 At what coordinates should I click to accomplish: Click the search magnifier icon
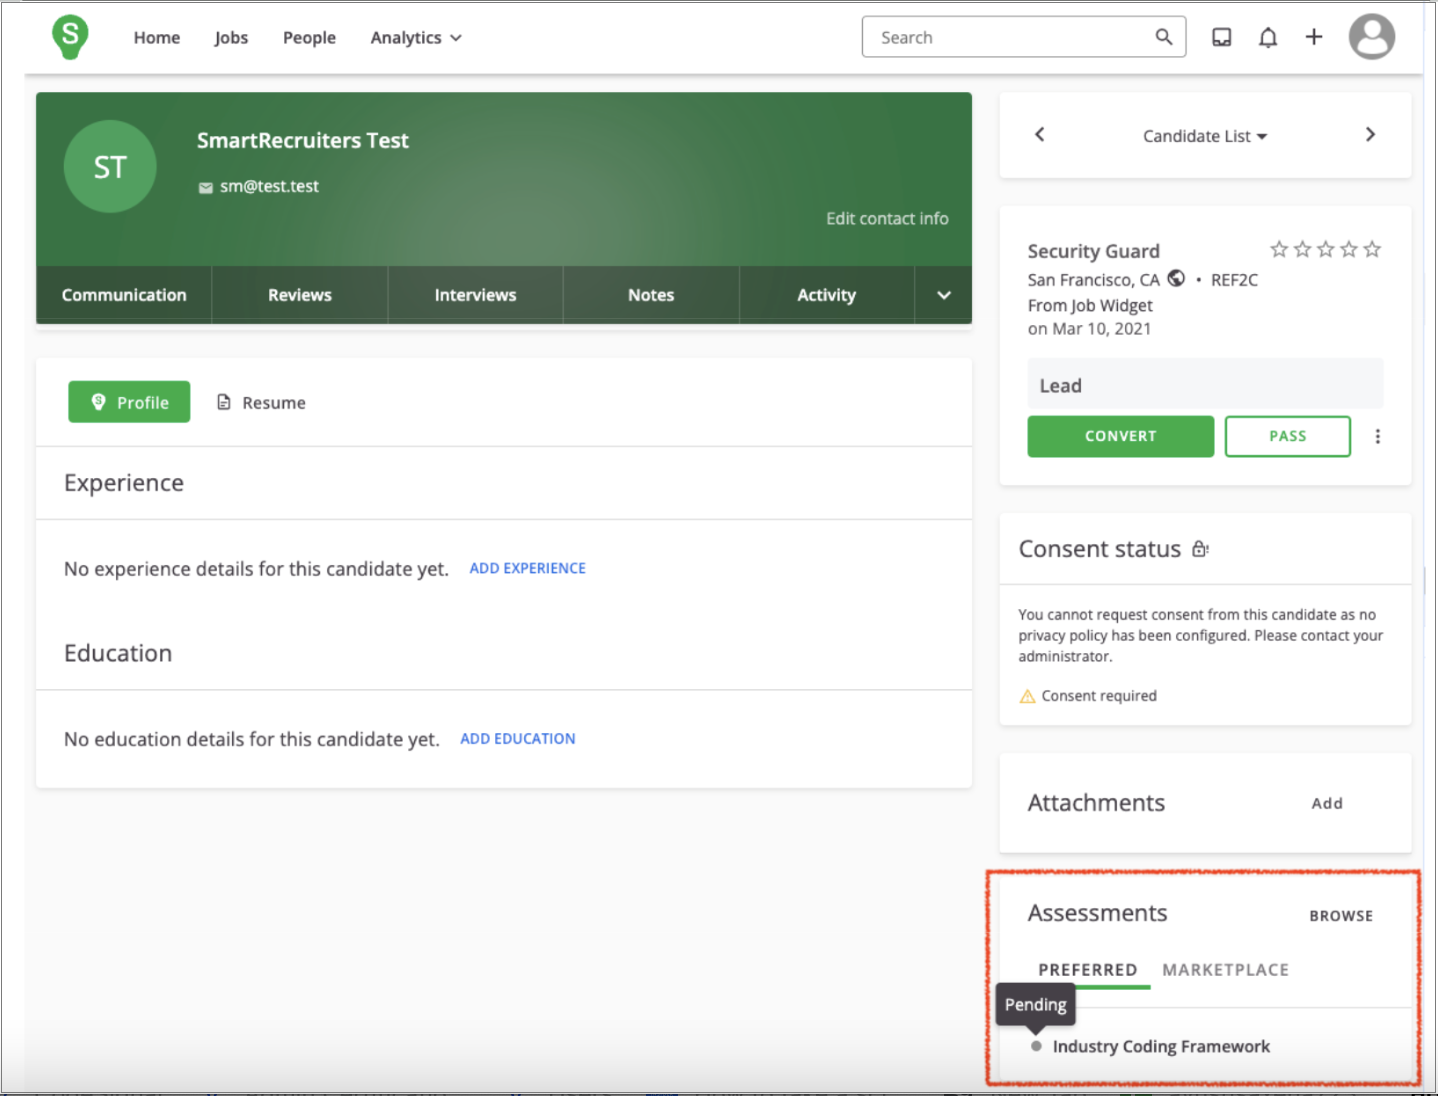click(1164, 37)
